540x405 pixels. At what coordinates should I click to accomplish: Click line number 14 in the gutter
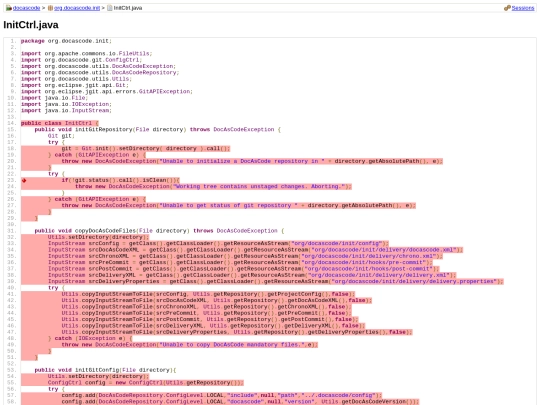(x=12, y=123)
